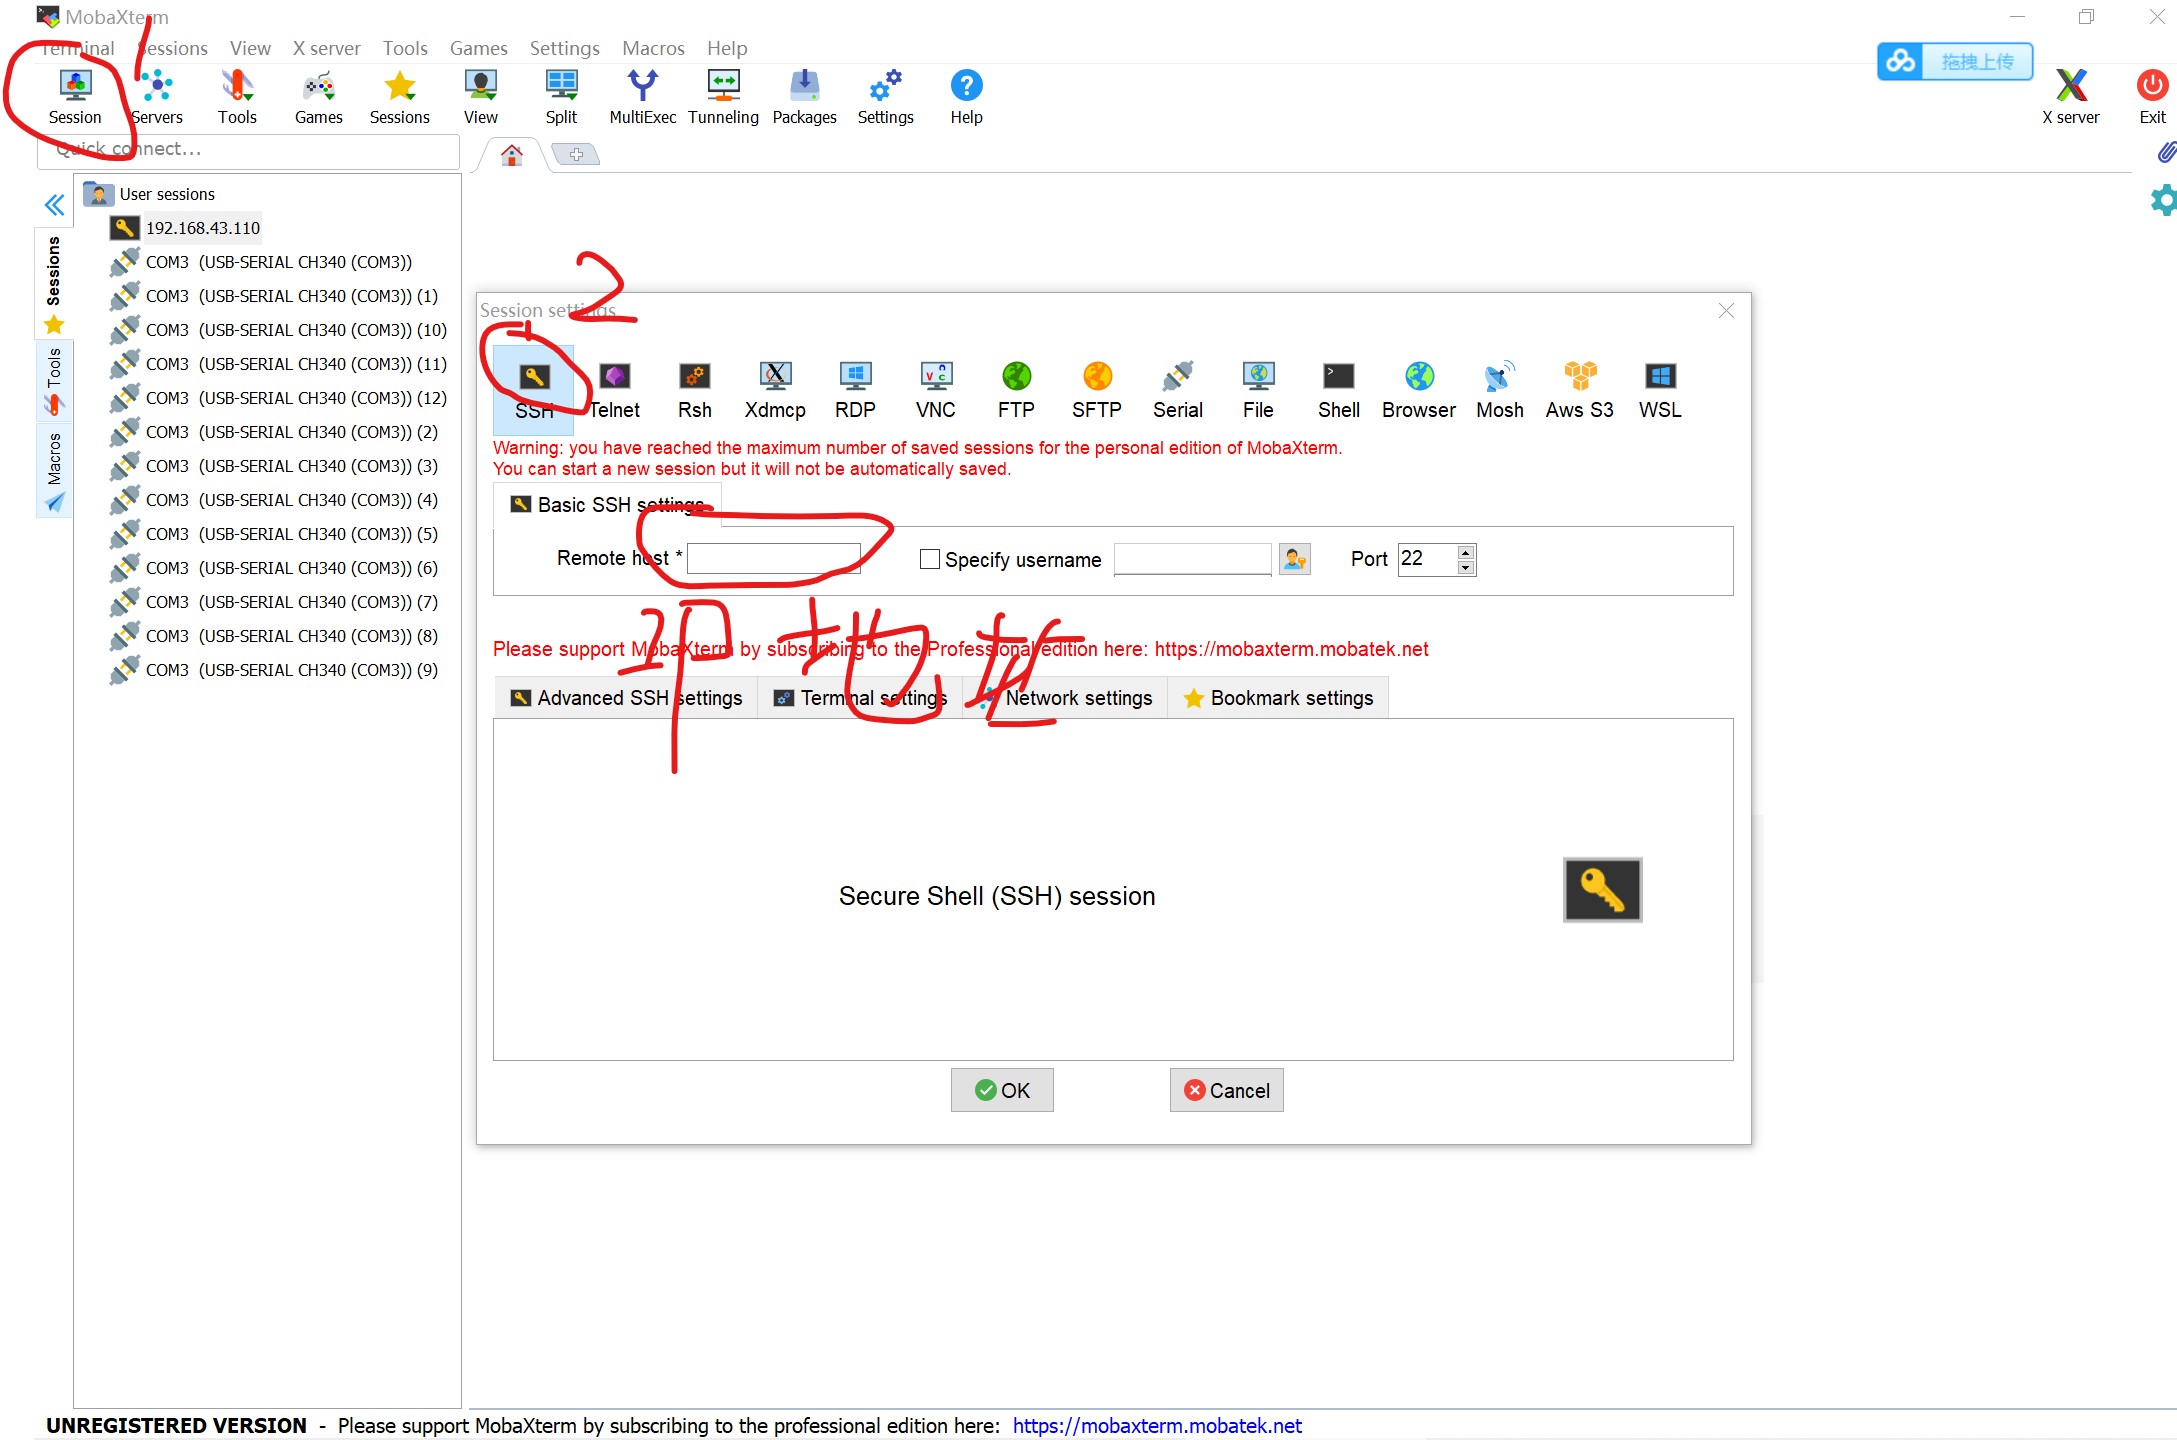Open the Macros menu

click(x=653, y=48)
